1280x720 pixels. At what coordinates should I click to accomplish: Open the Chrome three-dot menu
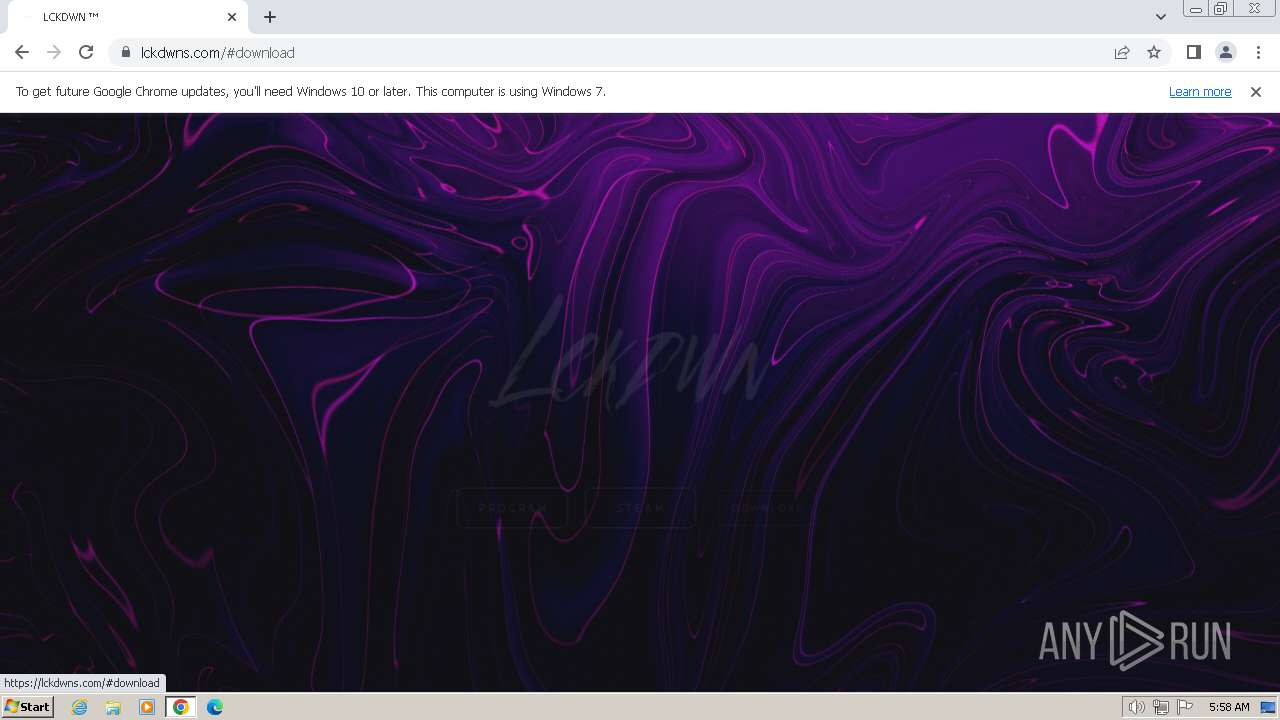pyautogui.click(x=1258, y=52)
